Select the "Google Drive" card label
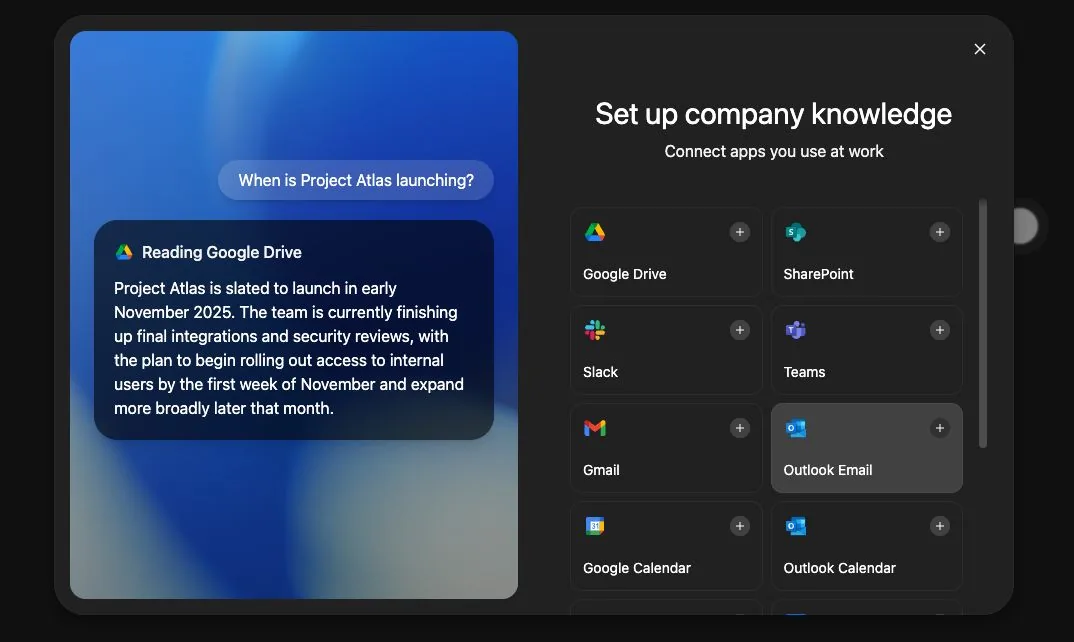 pyautogui.click(x=624, y=274)
